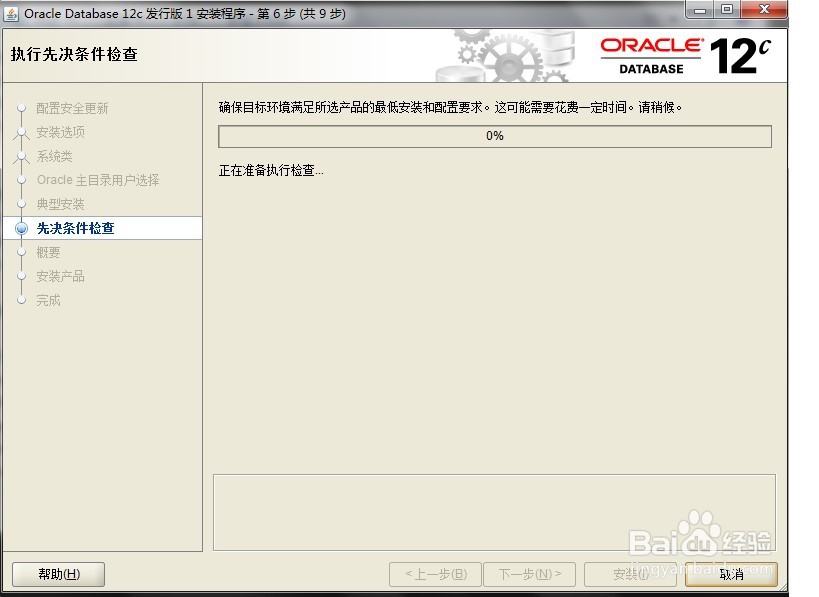Select the highlighted 先决条件检查 step
819x597 pixels.
pyautogui.click(x=102, y=228)
